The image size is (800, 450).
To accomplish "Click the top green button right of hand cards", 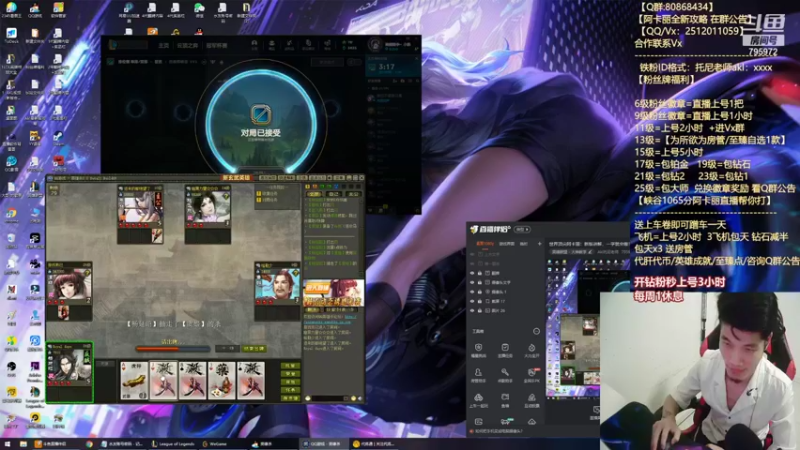I will coord(291,366).
